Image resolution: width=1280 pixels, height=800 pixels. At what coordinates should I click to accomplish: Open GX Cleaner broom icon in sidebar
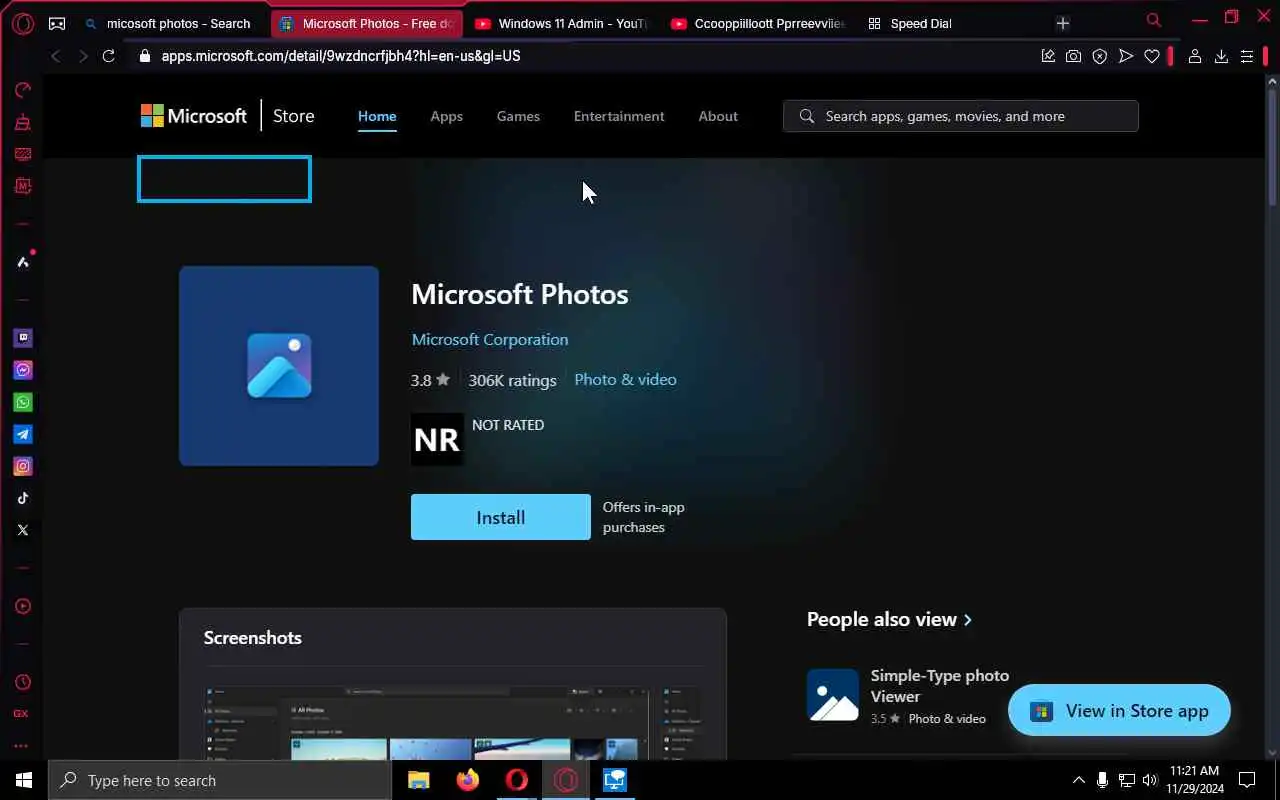[x=22, y=122]
